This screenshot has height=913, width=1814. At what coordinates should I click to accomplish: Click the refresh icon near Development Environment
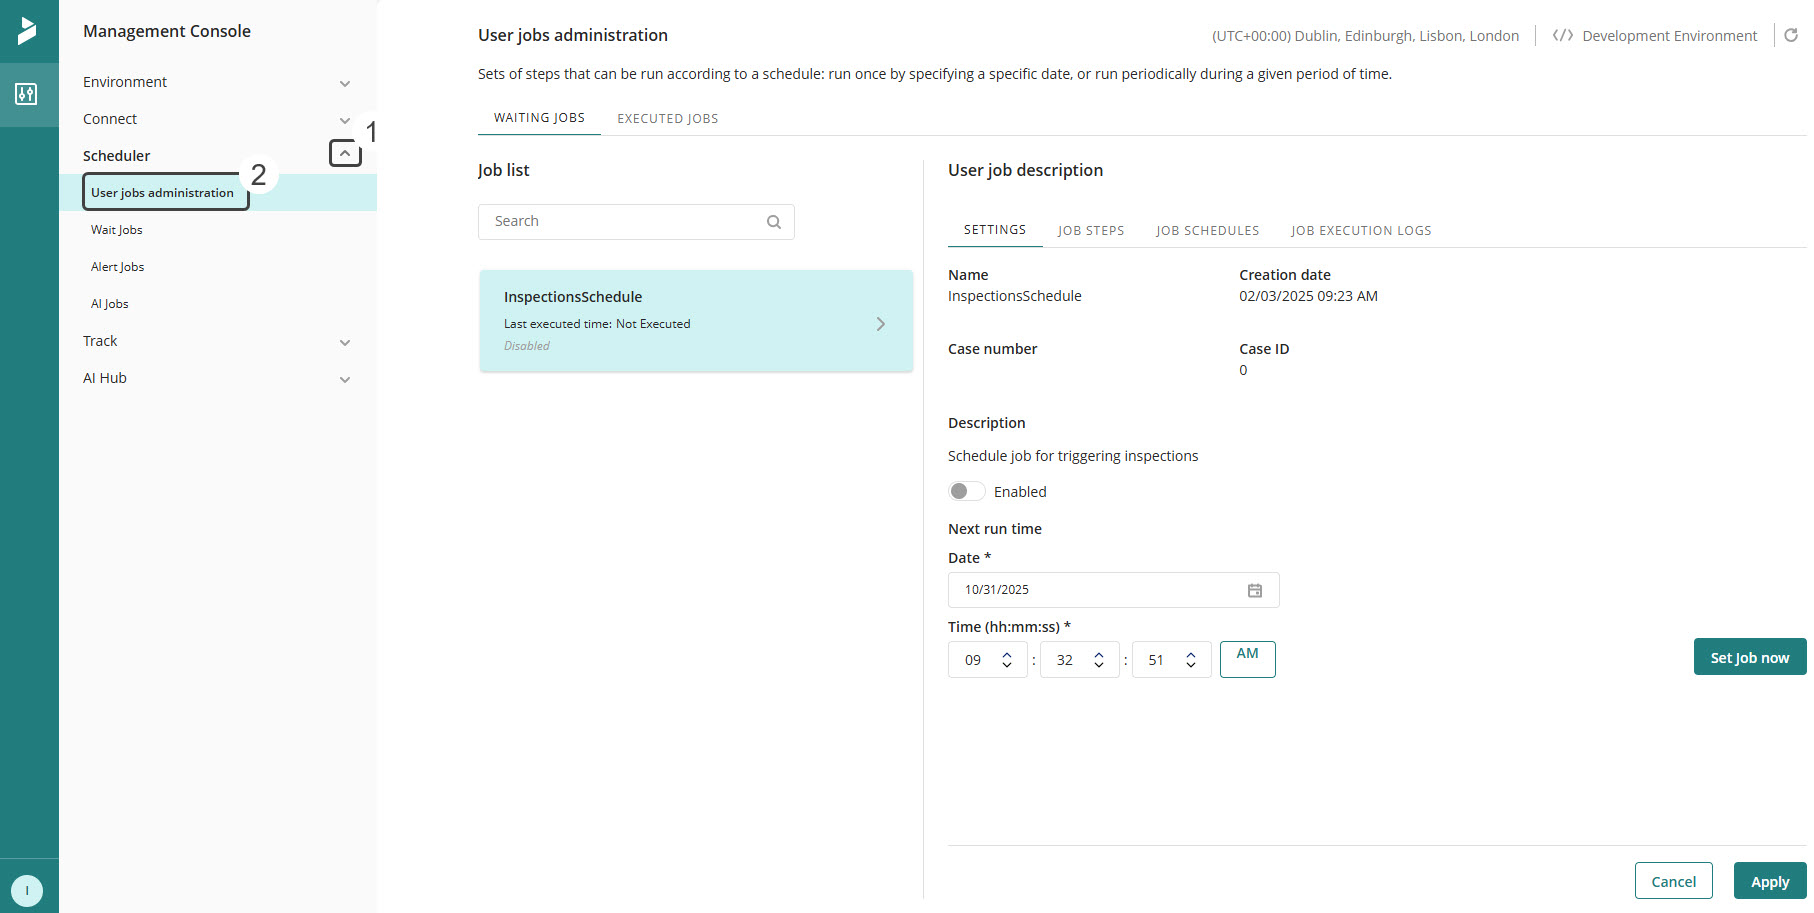click(1791, 35)
